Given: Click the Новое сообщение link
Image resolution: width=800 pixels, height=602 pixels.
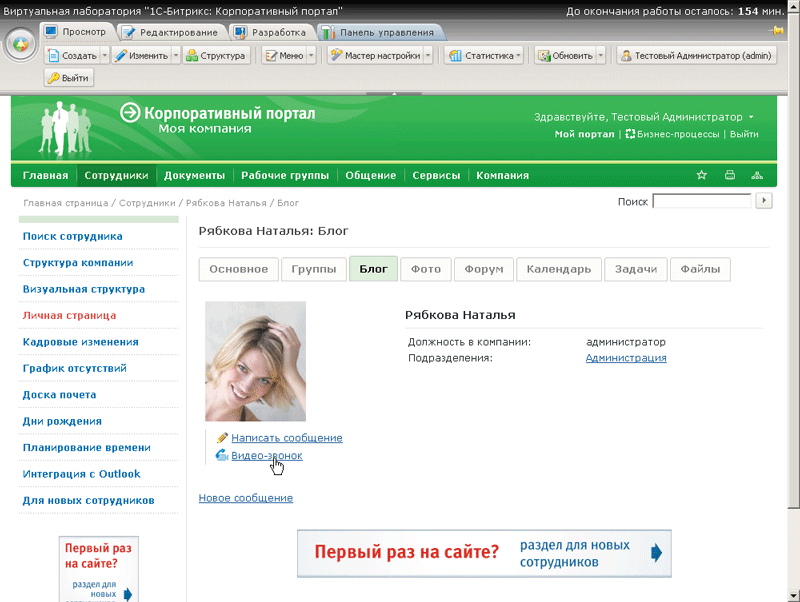Looking at the screenshot, I should click(245, 497).
